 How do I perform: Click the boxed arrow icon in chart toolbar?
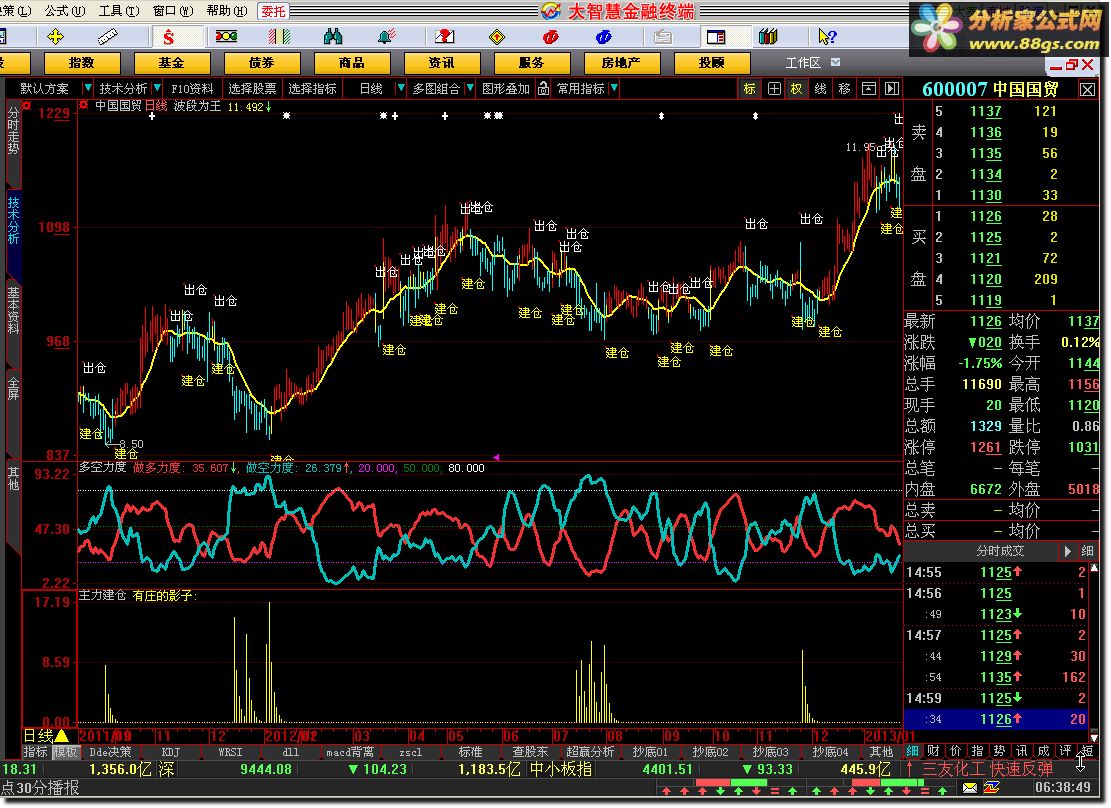[869, 89]
